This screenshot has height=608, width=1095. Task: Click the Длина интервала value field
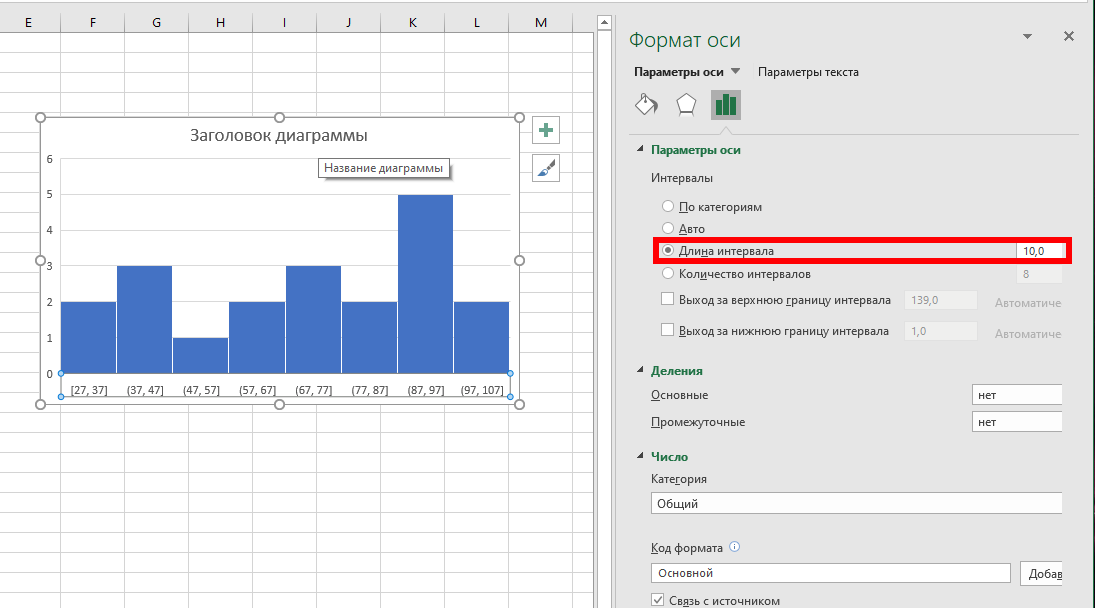tap(1038, 251)
